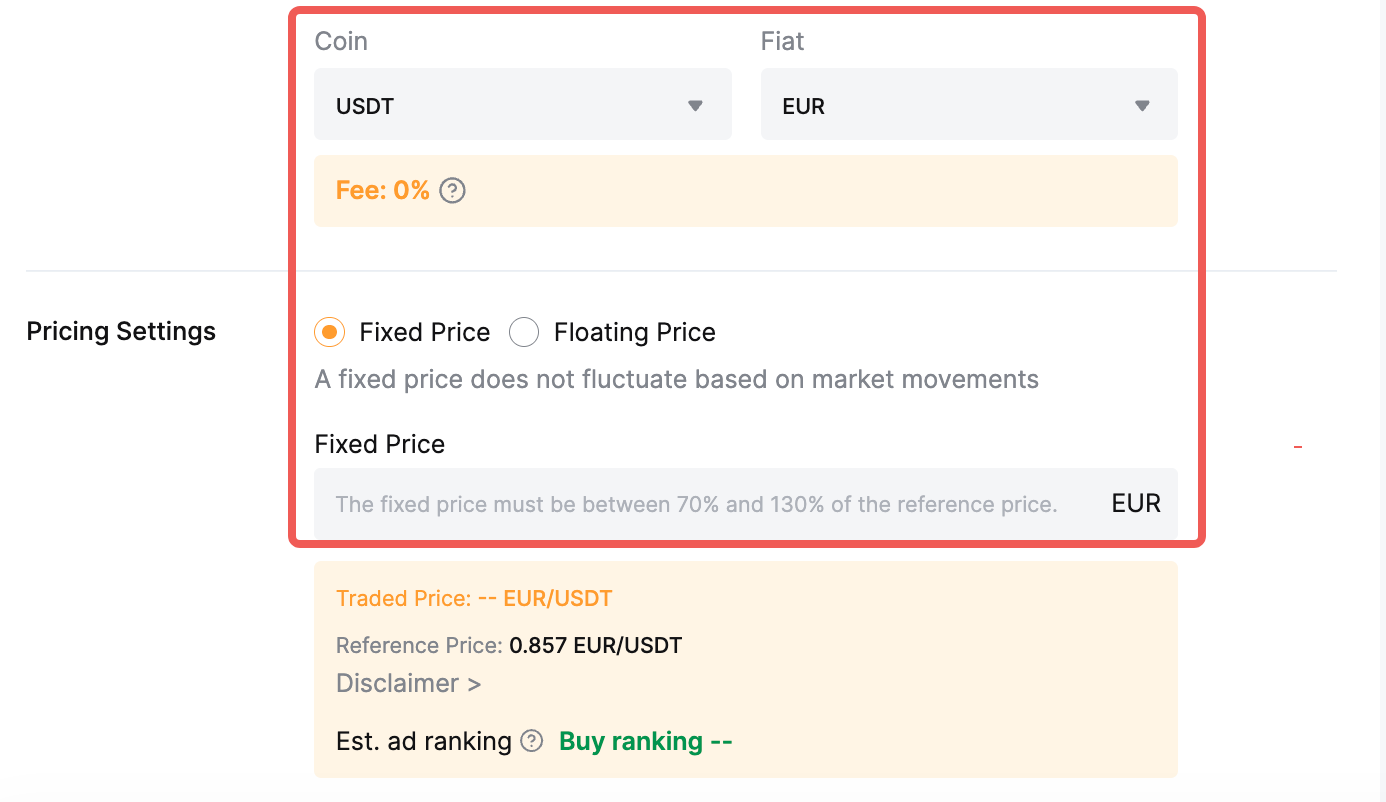Click the Coin field label

click(341, 41)
